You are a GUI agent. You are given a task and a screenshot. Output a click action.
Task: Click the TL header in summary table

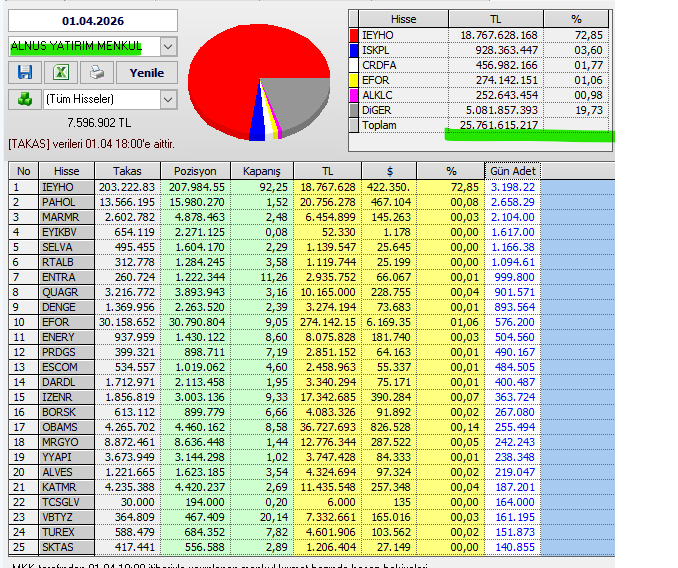point(496,19)
